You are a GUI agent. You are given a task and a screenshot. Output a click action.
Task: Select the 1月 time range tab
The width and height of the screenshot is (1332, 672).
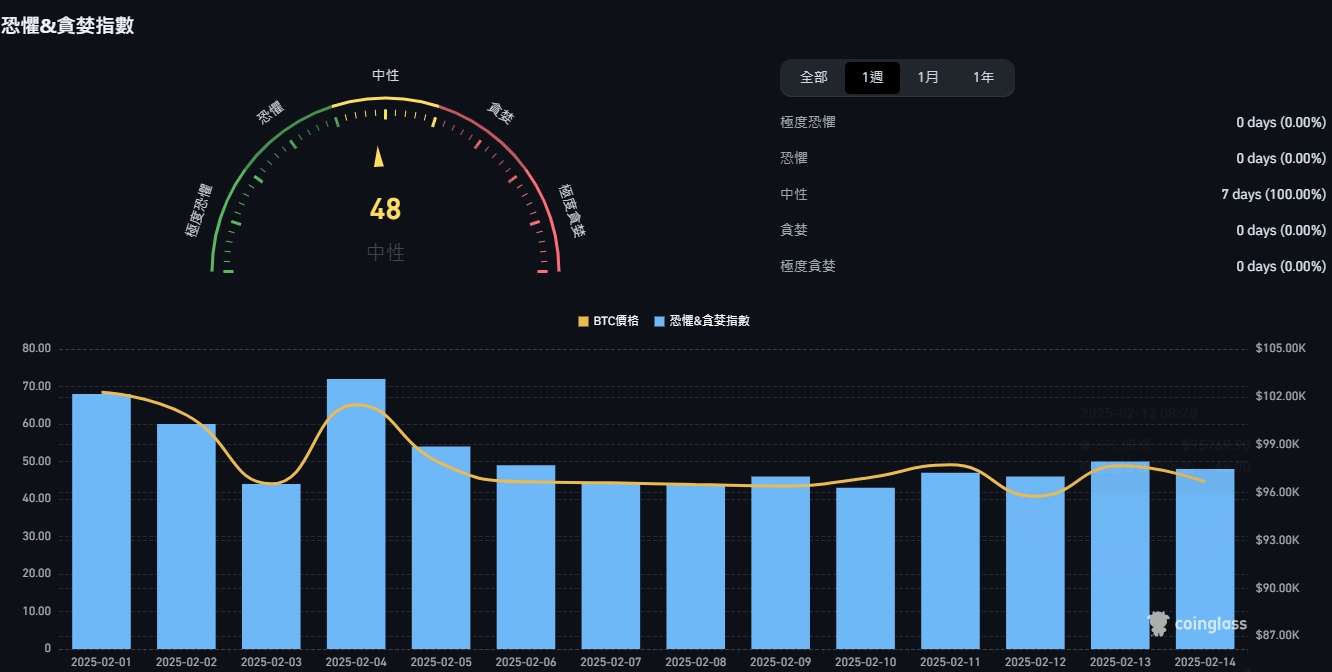tap(928, 77)
